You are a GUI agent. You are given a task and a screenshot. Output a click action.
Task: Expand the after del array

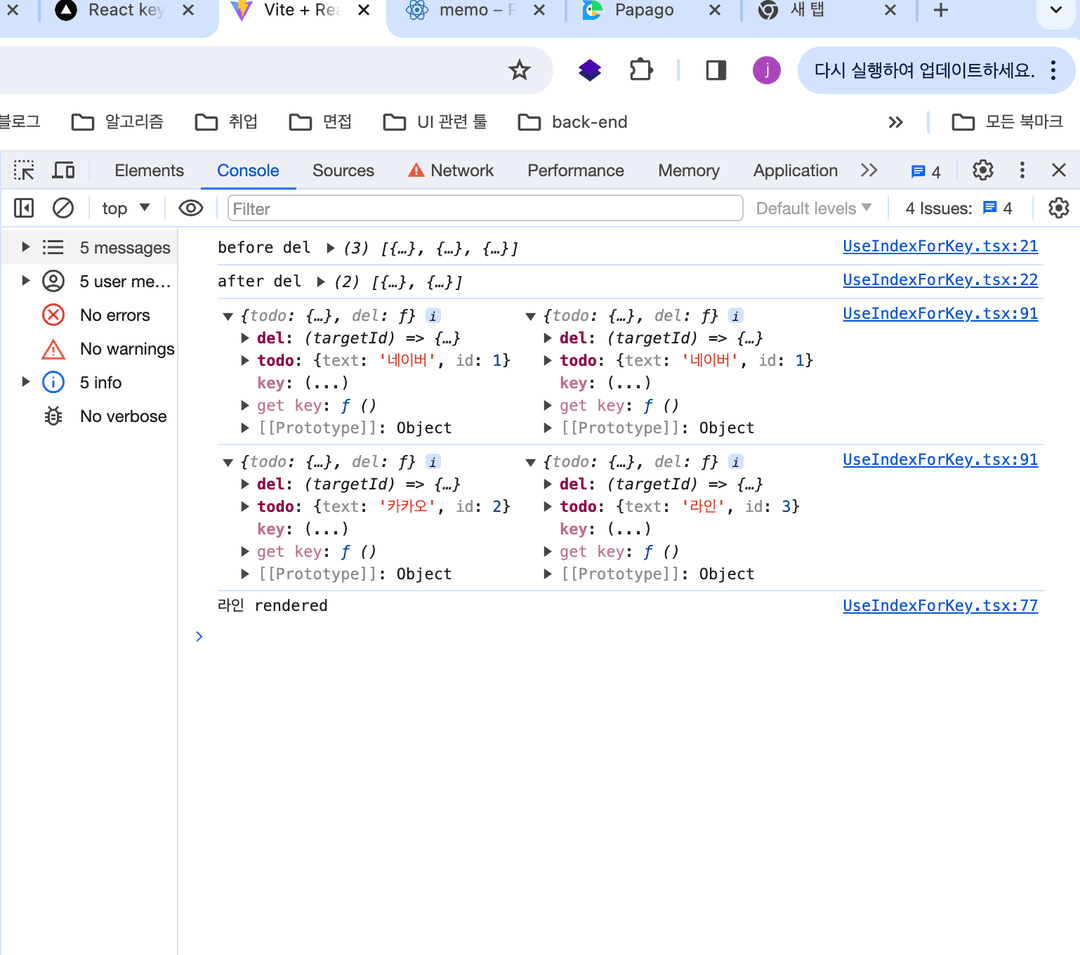pyautogui.click(x=321, y=282)
